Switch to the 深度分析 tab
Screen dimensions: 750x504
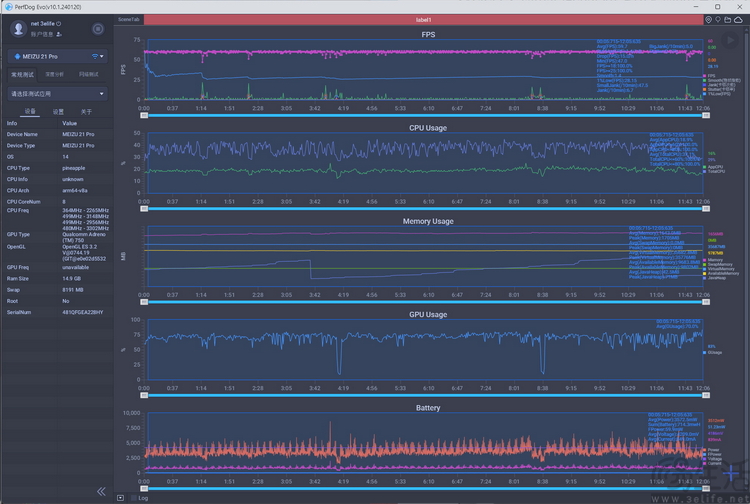coord(55,75)
